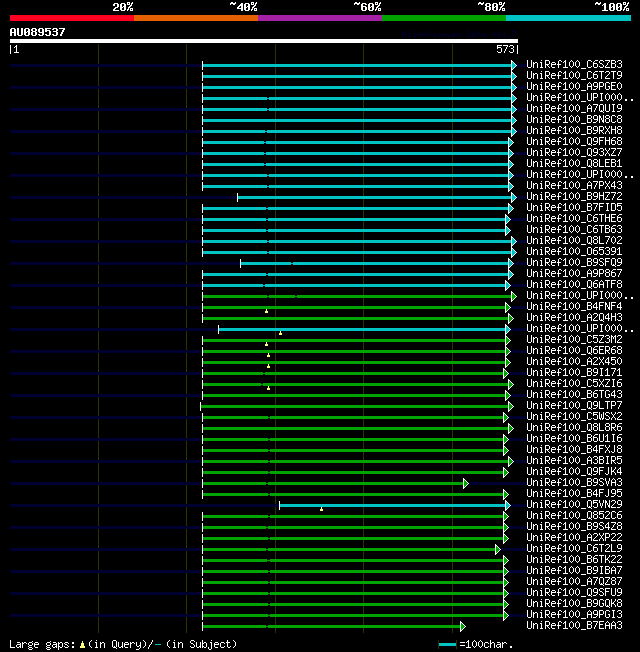Open hit UniRef100_A7QUI9
This screenshot has height=652, width=640.
pyautogui.click(x=574, y=109)
